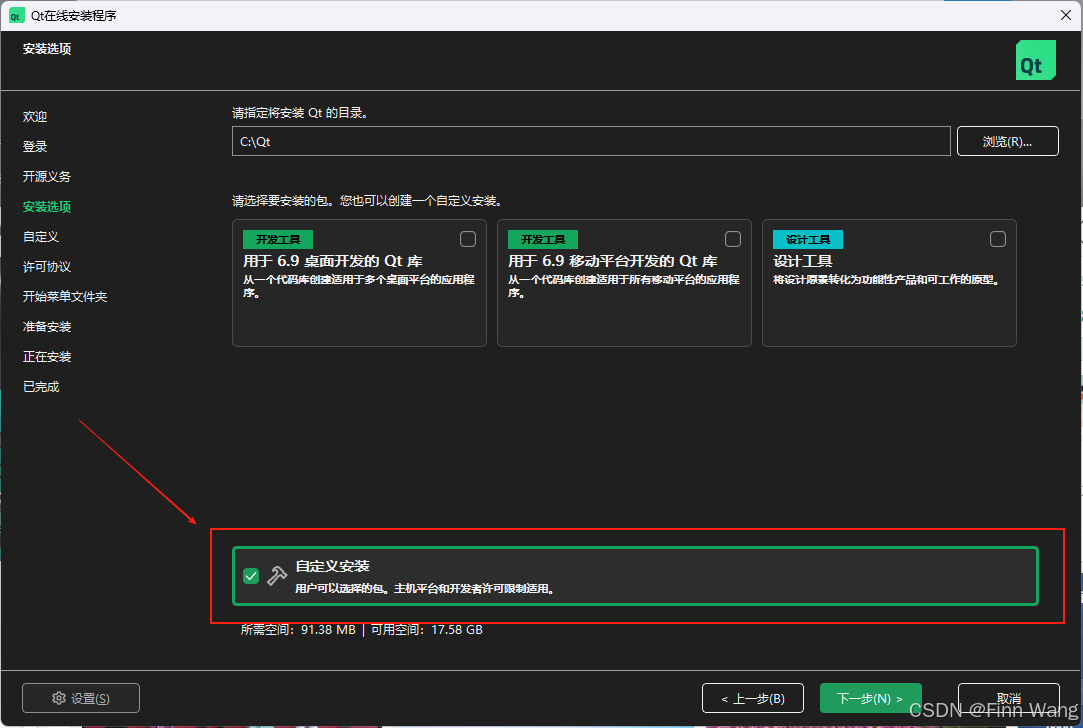The height and width of the screenshot is (728, 1083).
Task: Click the 请指定将安装 Qt 的目录 label
Action: 300,113
